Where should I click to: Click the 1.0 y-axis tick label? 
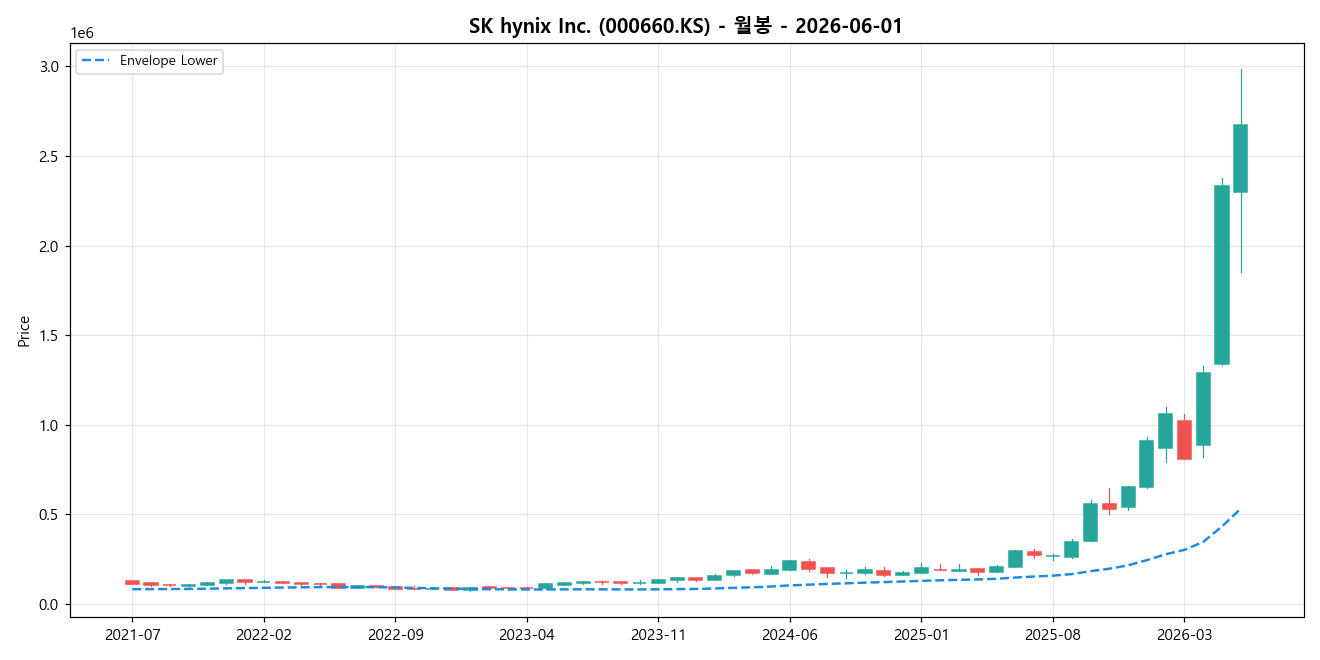tap(51, 425)
